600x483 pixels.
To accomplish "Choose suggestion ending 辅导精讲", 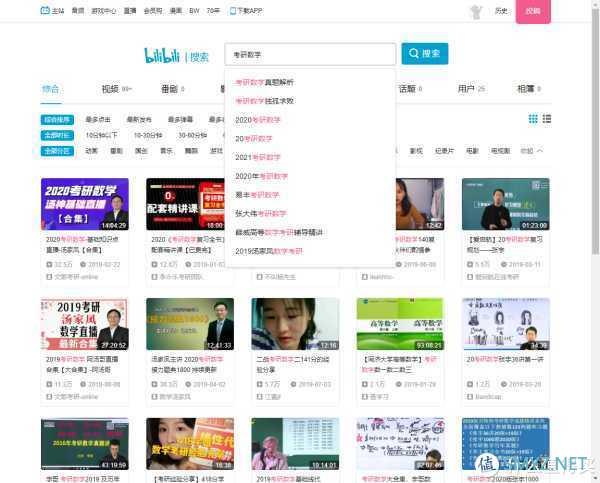I will pos(310,232).
